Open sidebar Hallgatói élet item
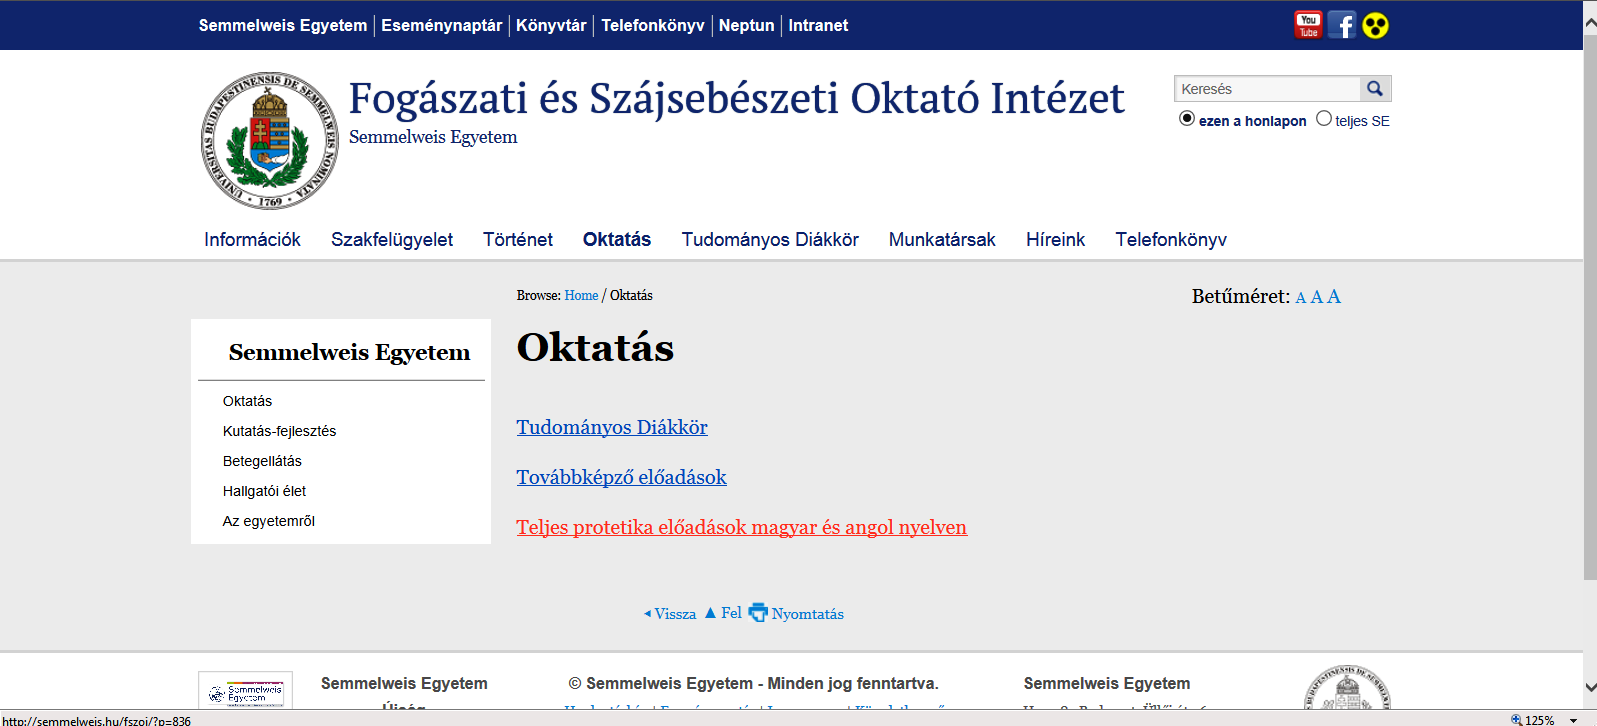This screenshot has width=1597, height=726. coord(264,491)
